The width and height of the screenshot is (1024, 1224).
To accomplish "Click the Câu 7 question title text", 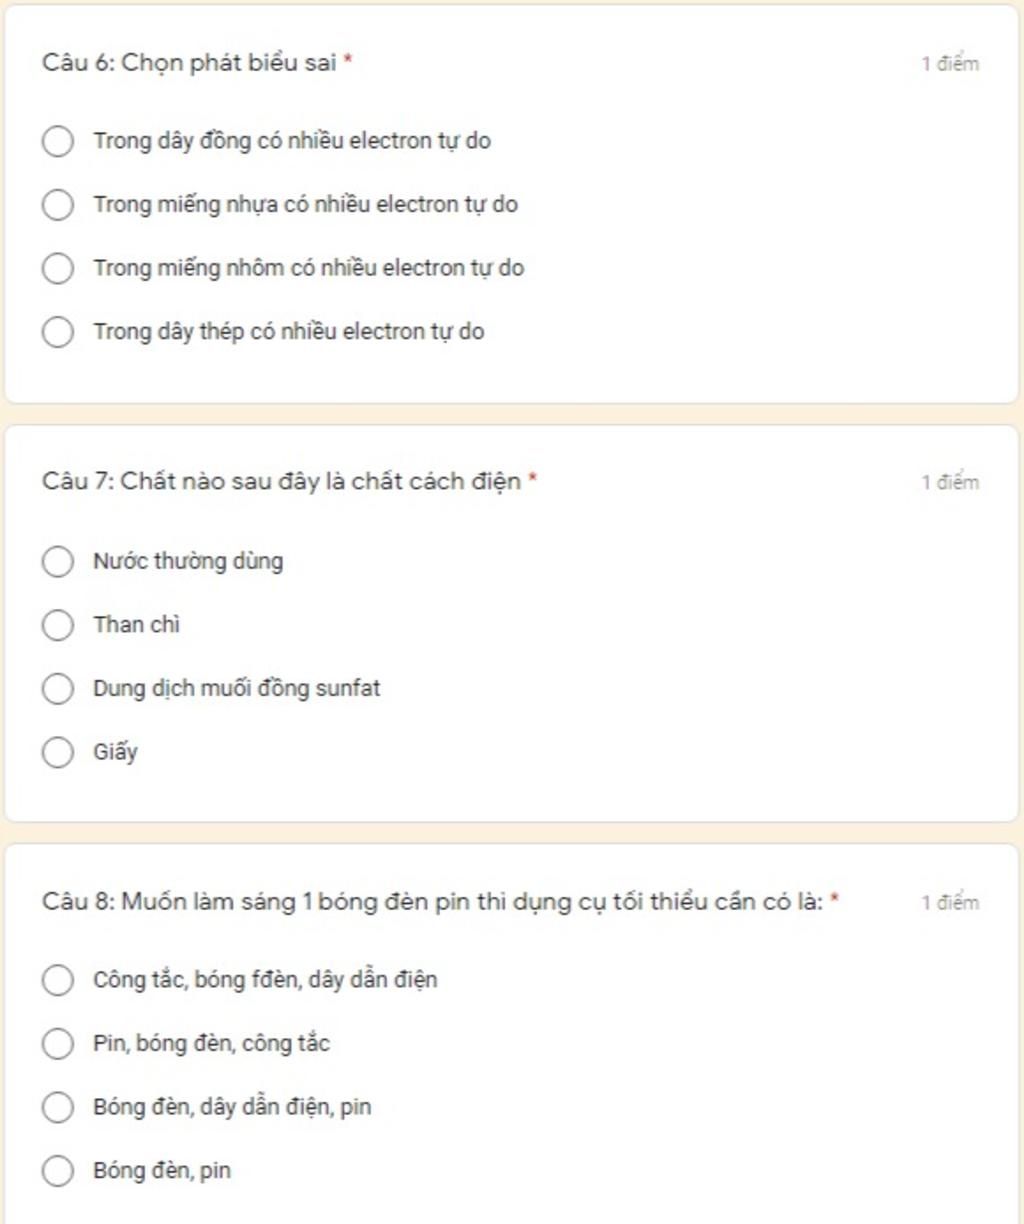I will coord(281,482).
